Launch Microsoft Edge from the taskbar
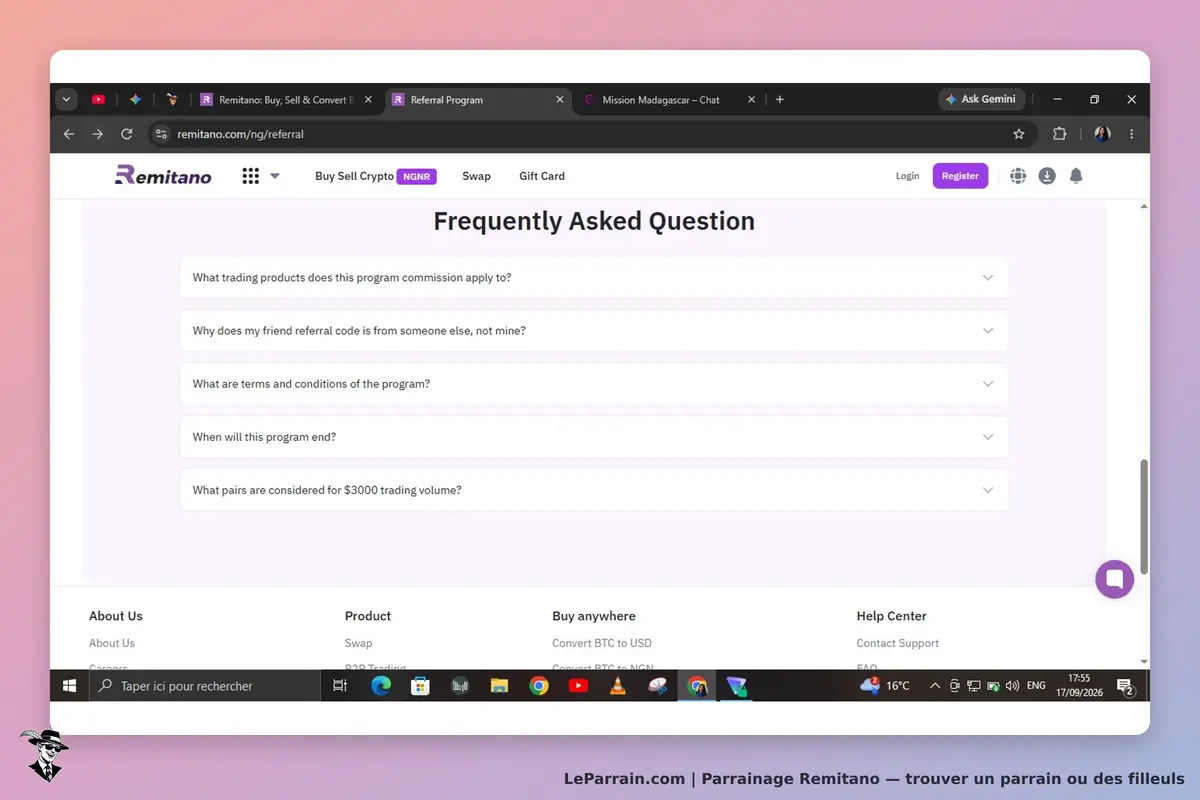The width and height of the screenshot is (1200, 800). point(381,686)
